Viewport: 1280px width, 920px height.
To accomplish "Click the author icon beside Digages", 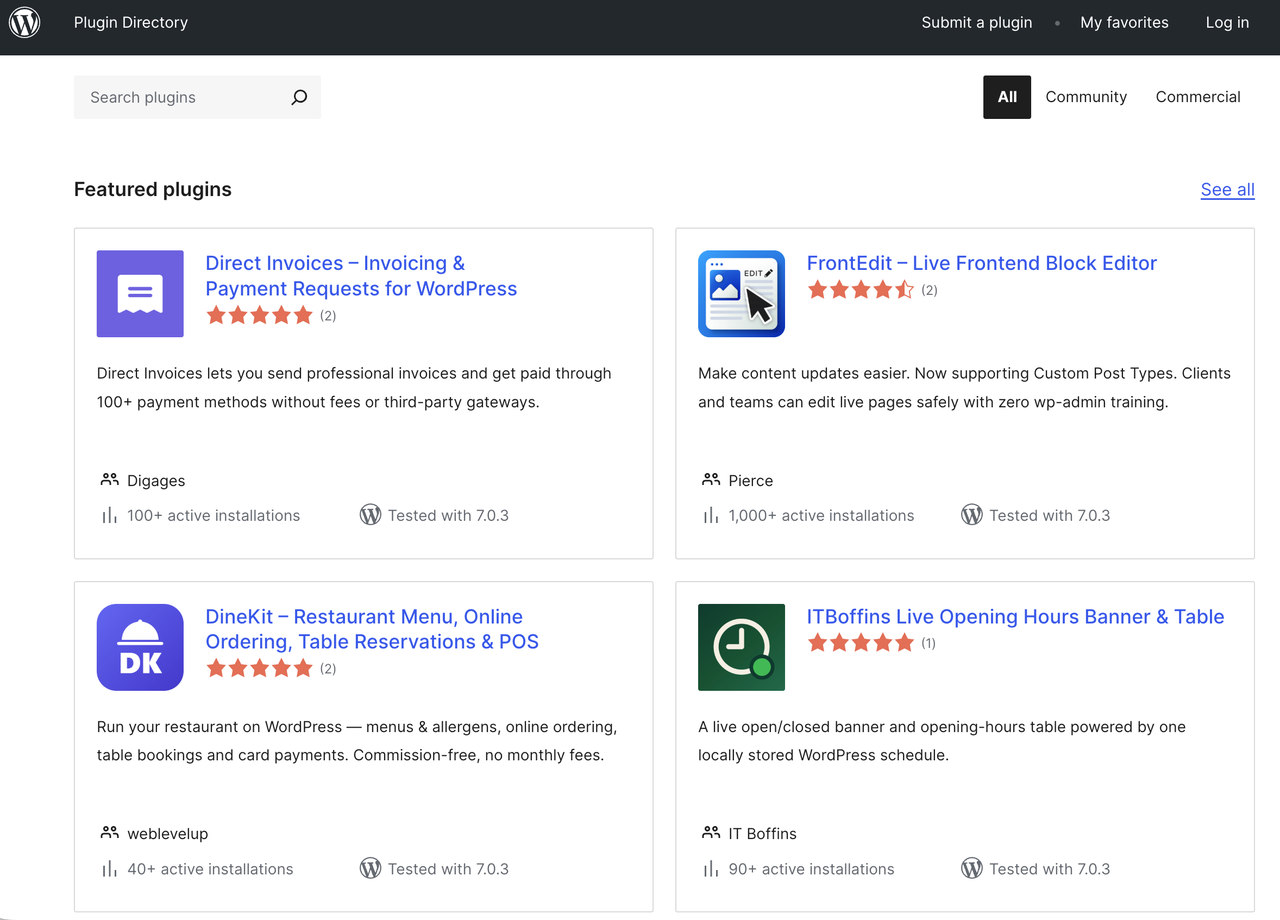I will [x=110, y=480].
